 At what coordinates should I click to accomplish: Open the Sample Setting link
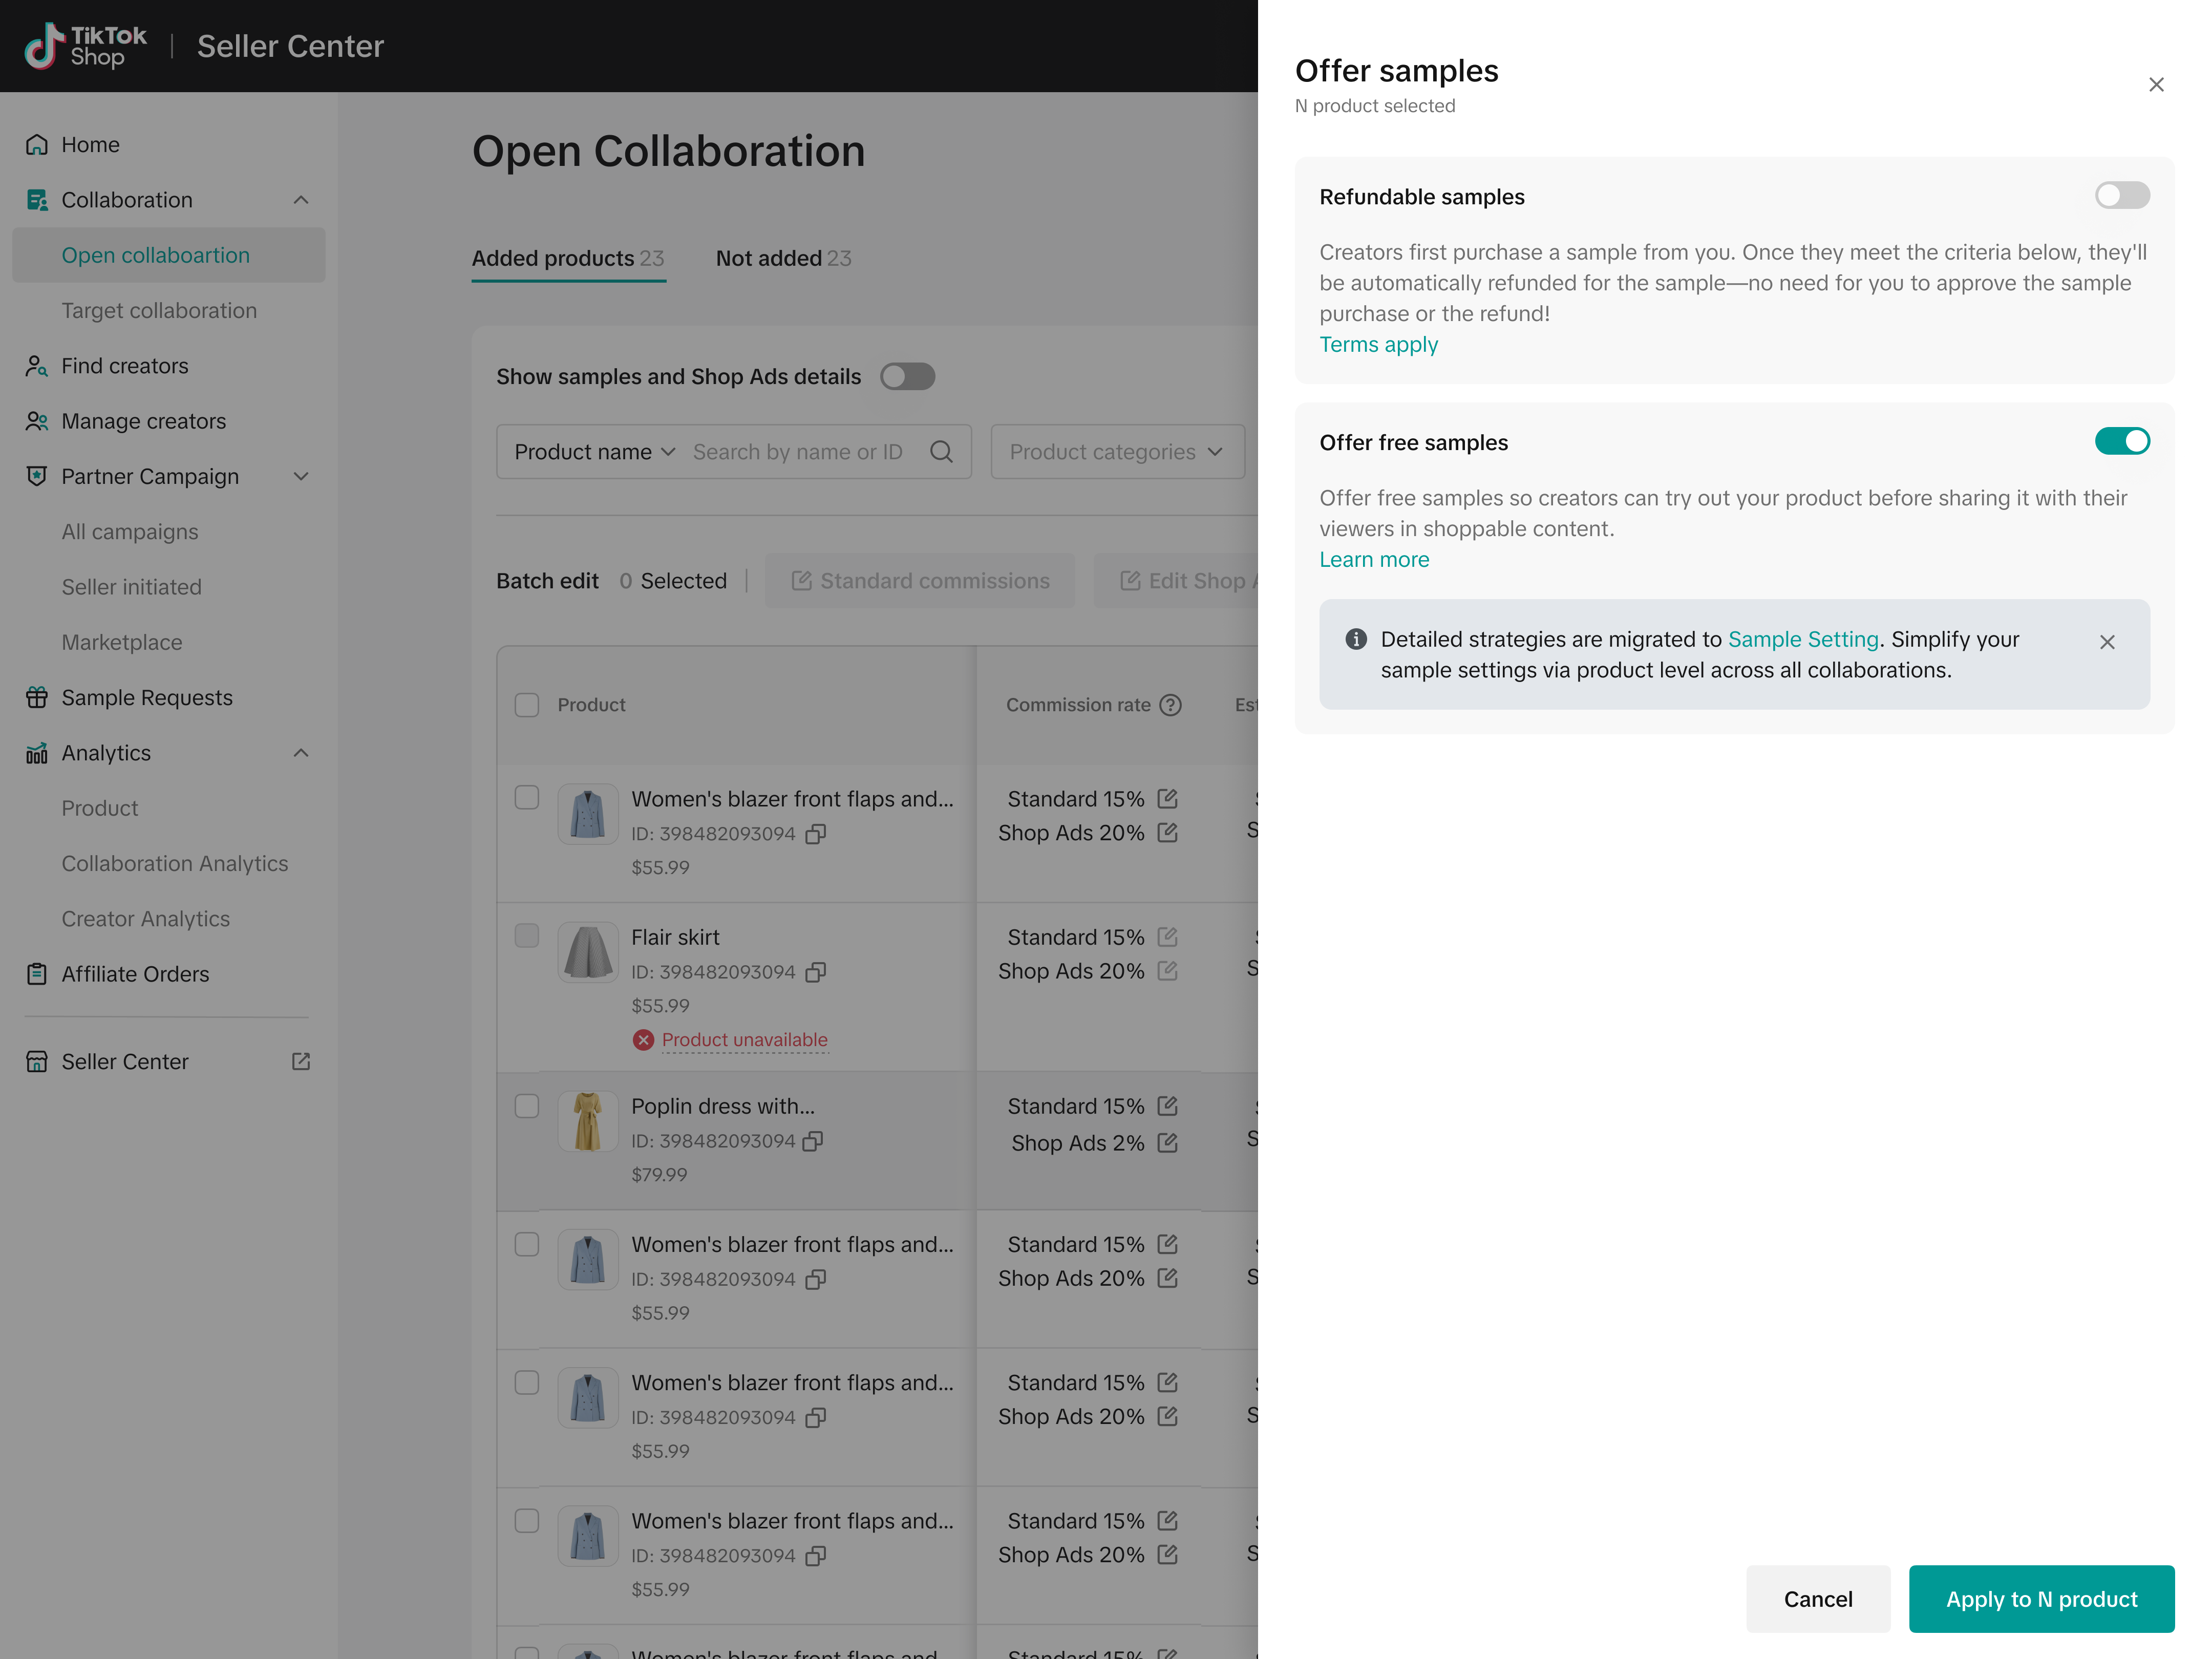tap(1803, 639)
